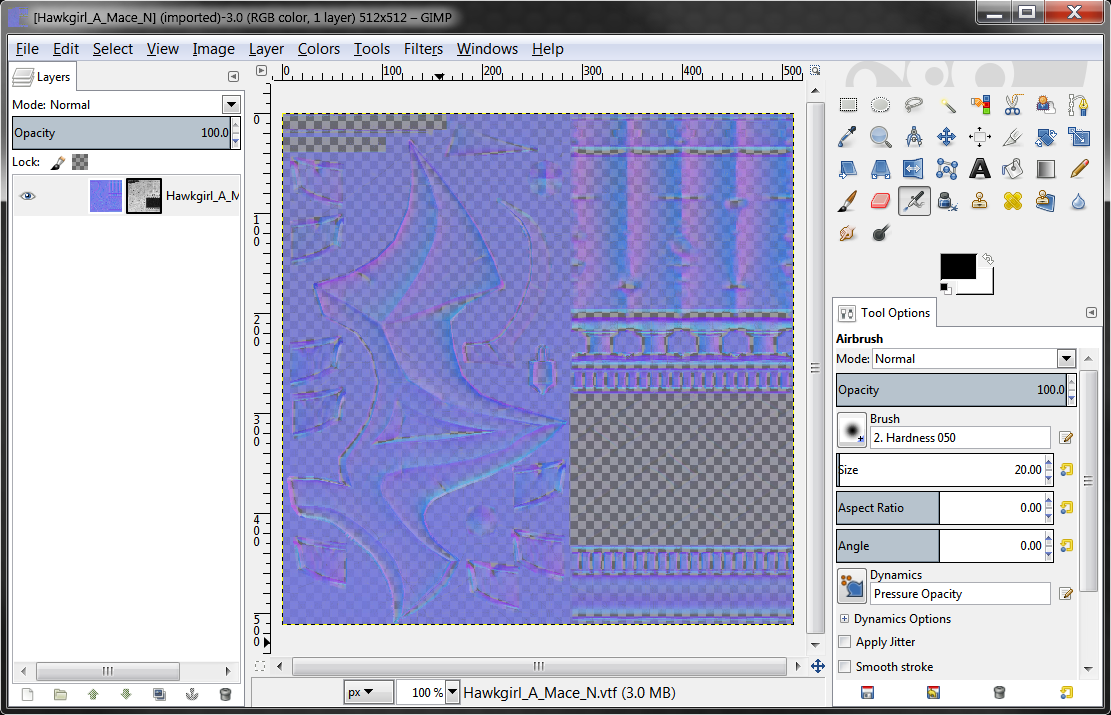This screenshot has height=715, width=1111.
Task: Select the Measure compass tool
Action: [x=914, y=136]
